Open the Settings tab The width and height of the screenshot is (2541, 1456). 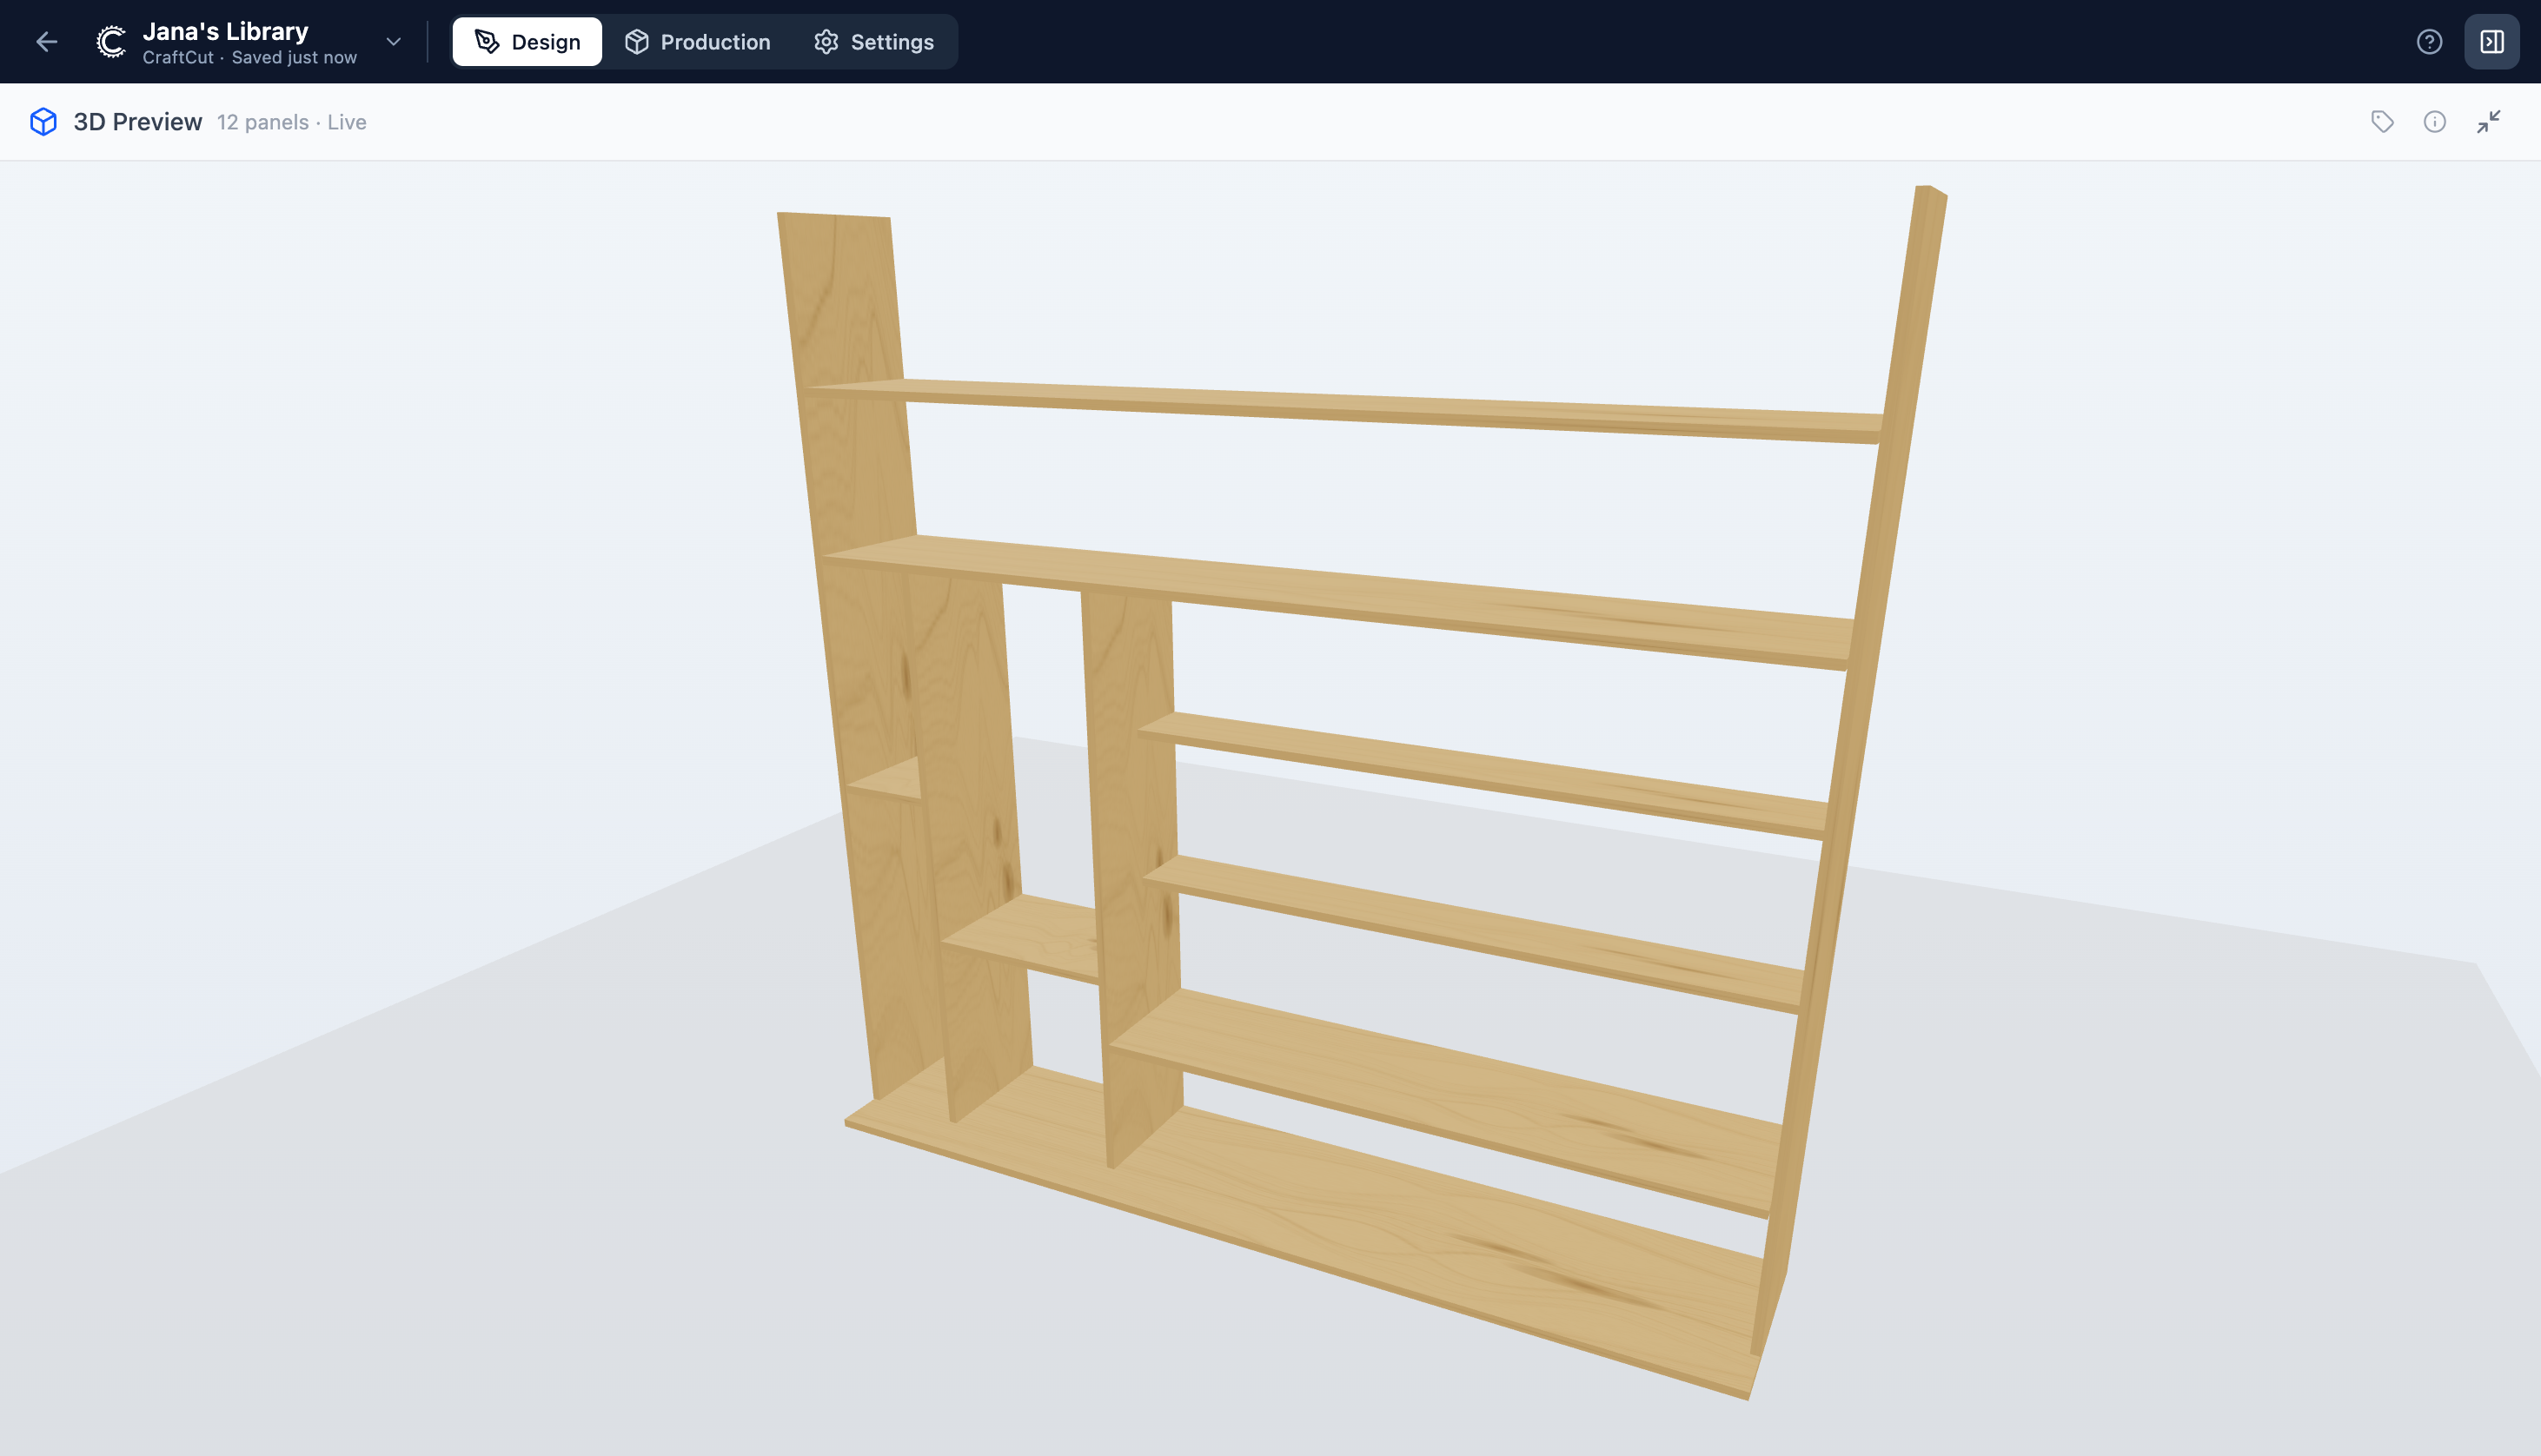(x=891, y=41)
